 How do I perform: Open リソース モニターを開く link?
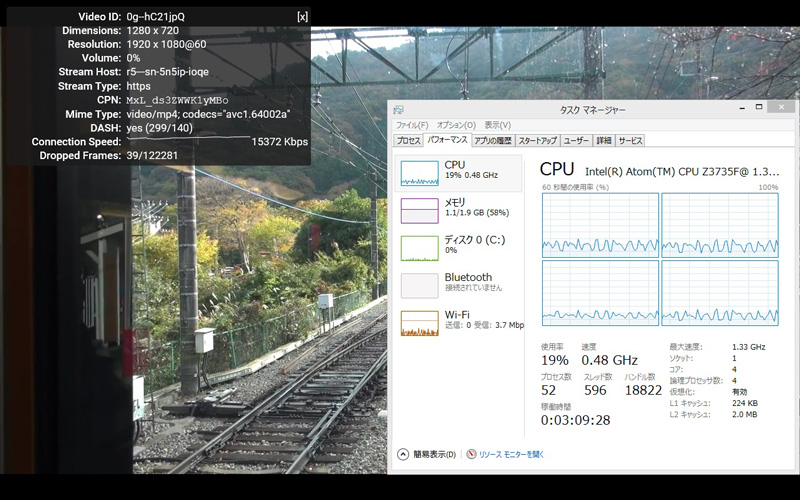511,454
